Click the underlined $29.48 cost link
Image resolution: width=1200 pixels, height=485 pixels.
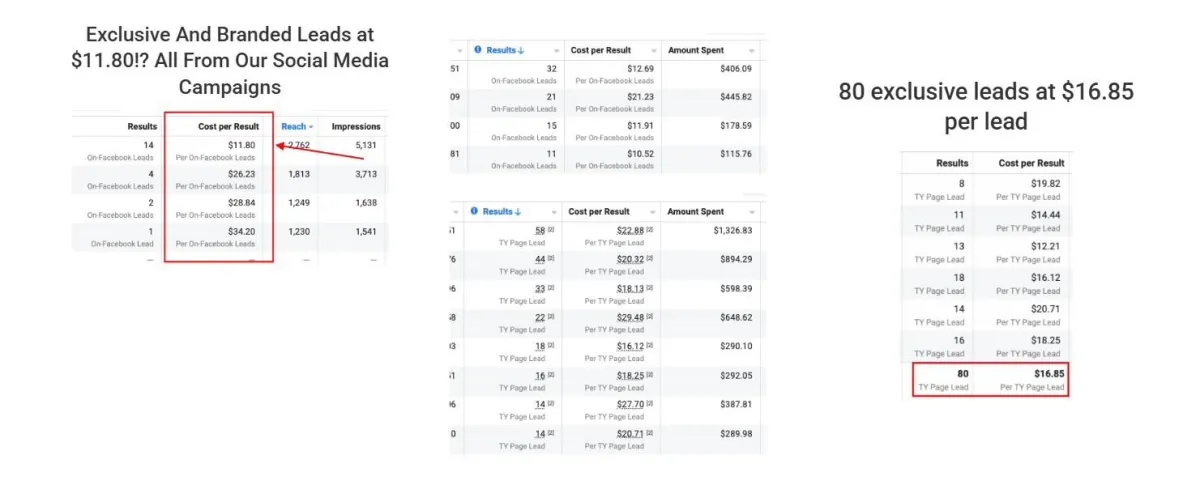click(x=631, y=318)
